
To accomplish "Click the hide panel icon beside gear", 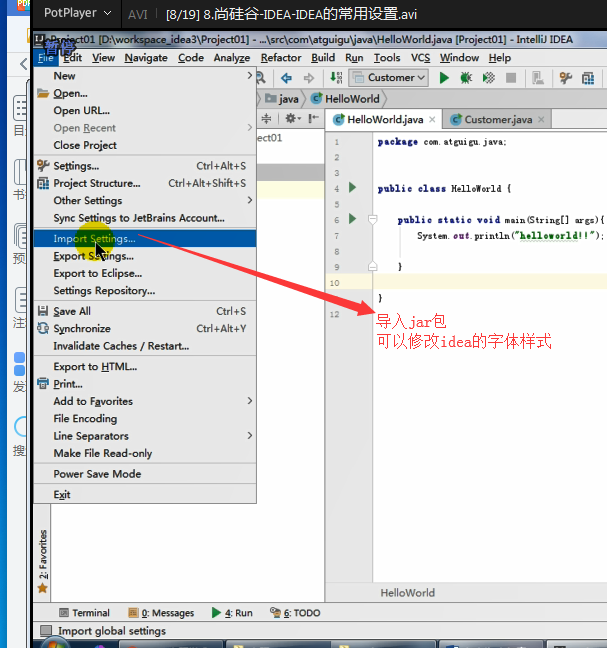I will [x=313, y=119].
